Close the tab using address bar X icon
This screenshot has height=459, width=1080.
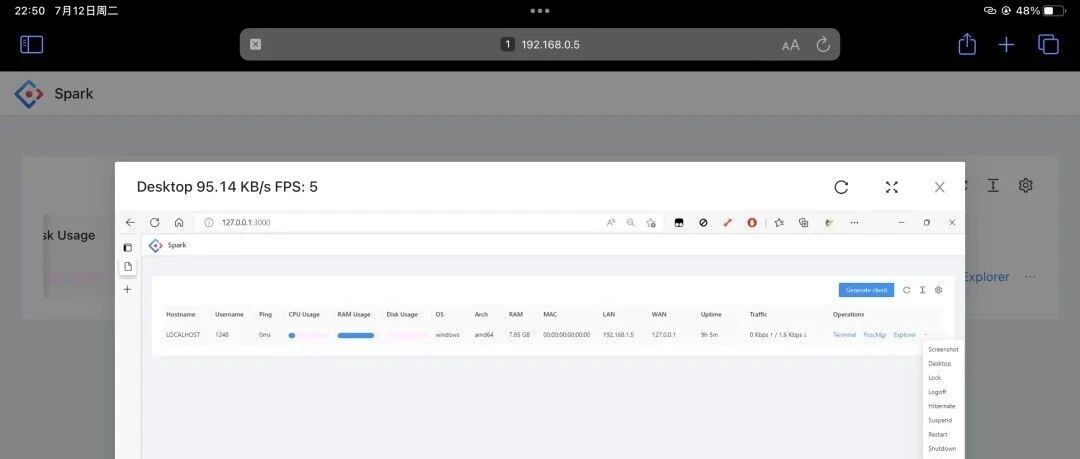(256, 45)
